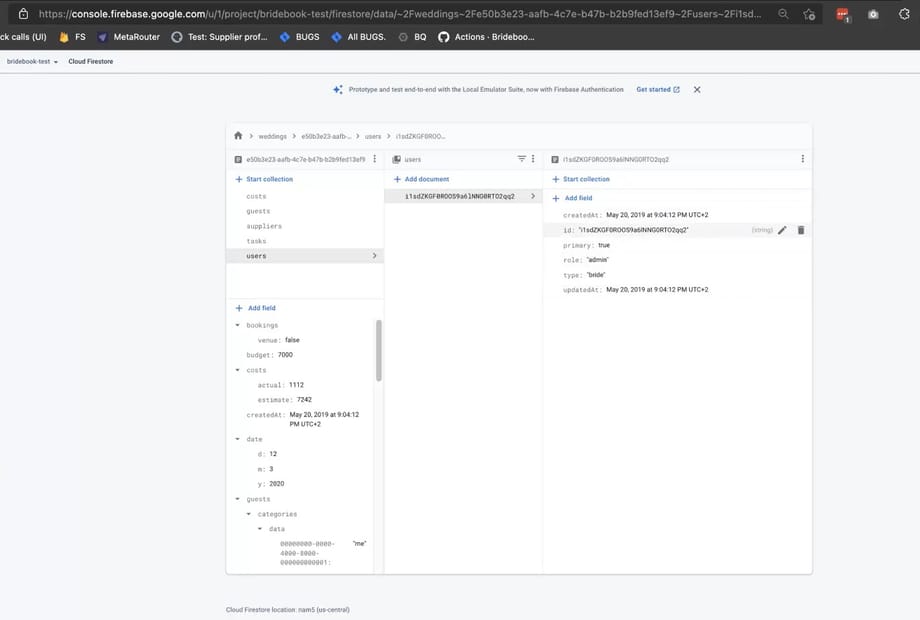The height and width of the screenshot is (620, 920).
Task: Open the BQ bookmark
Action: tap(412, 37)
